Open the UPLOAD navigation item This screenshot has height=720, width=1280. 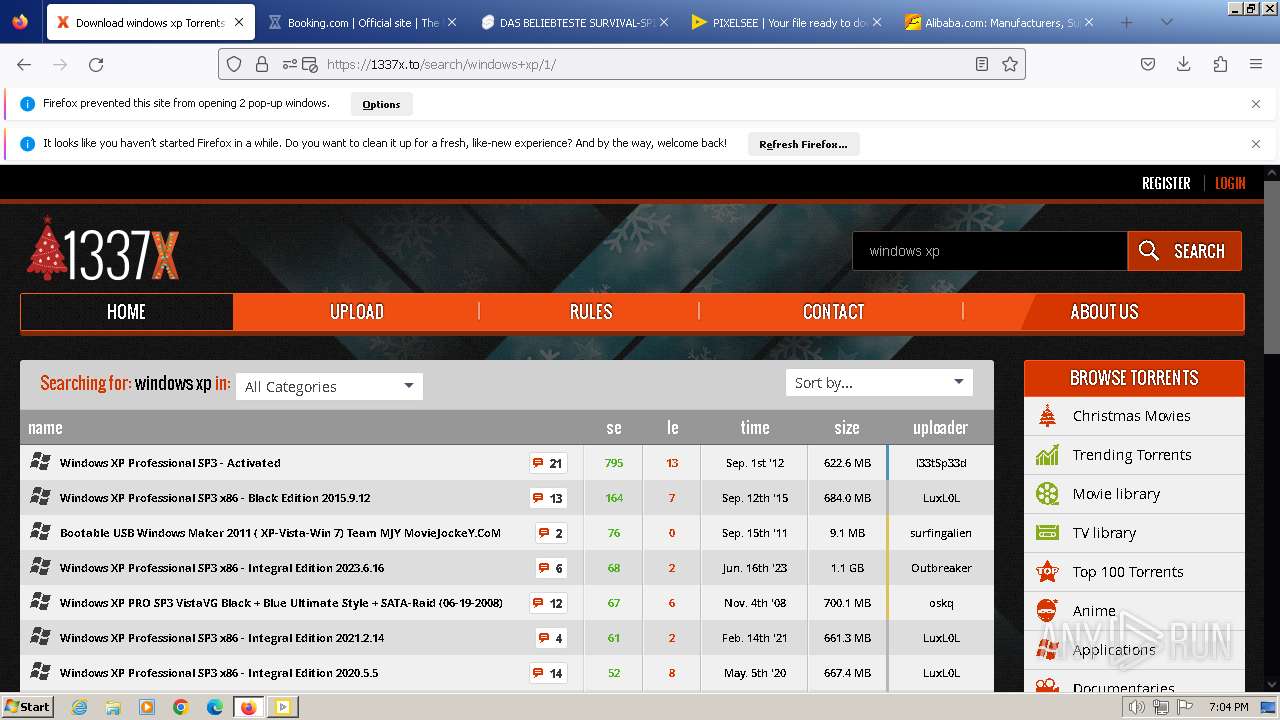coord(357,312)
